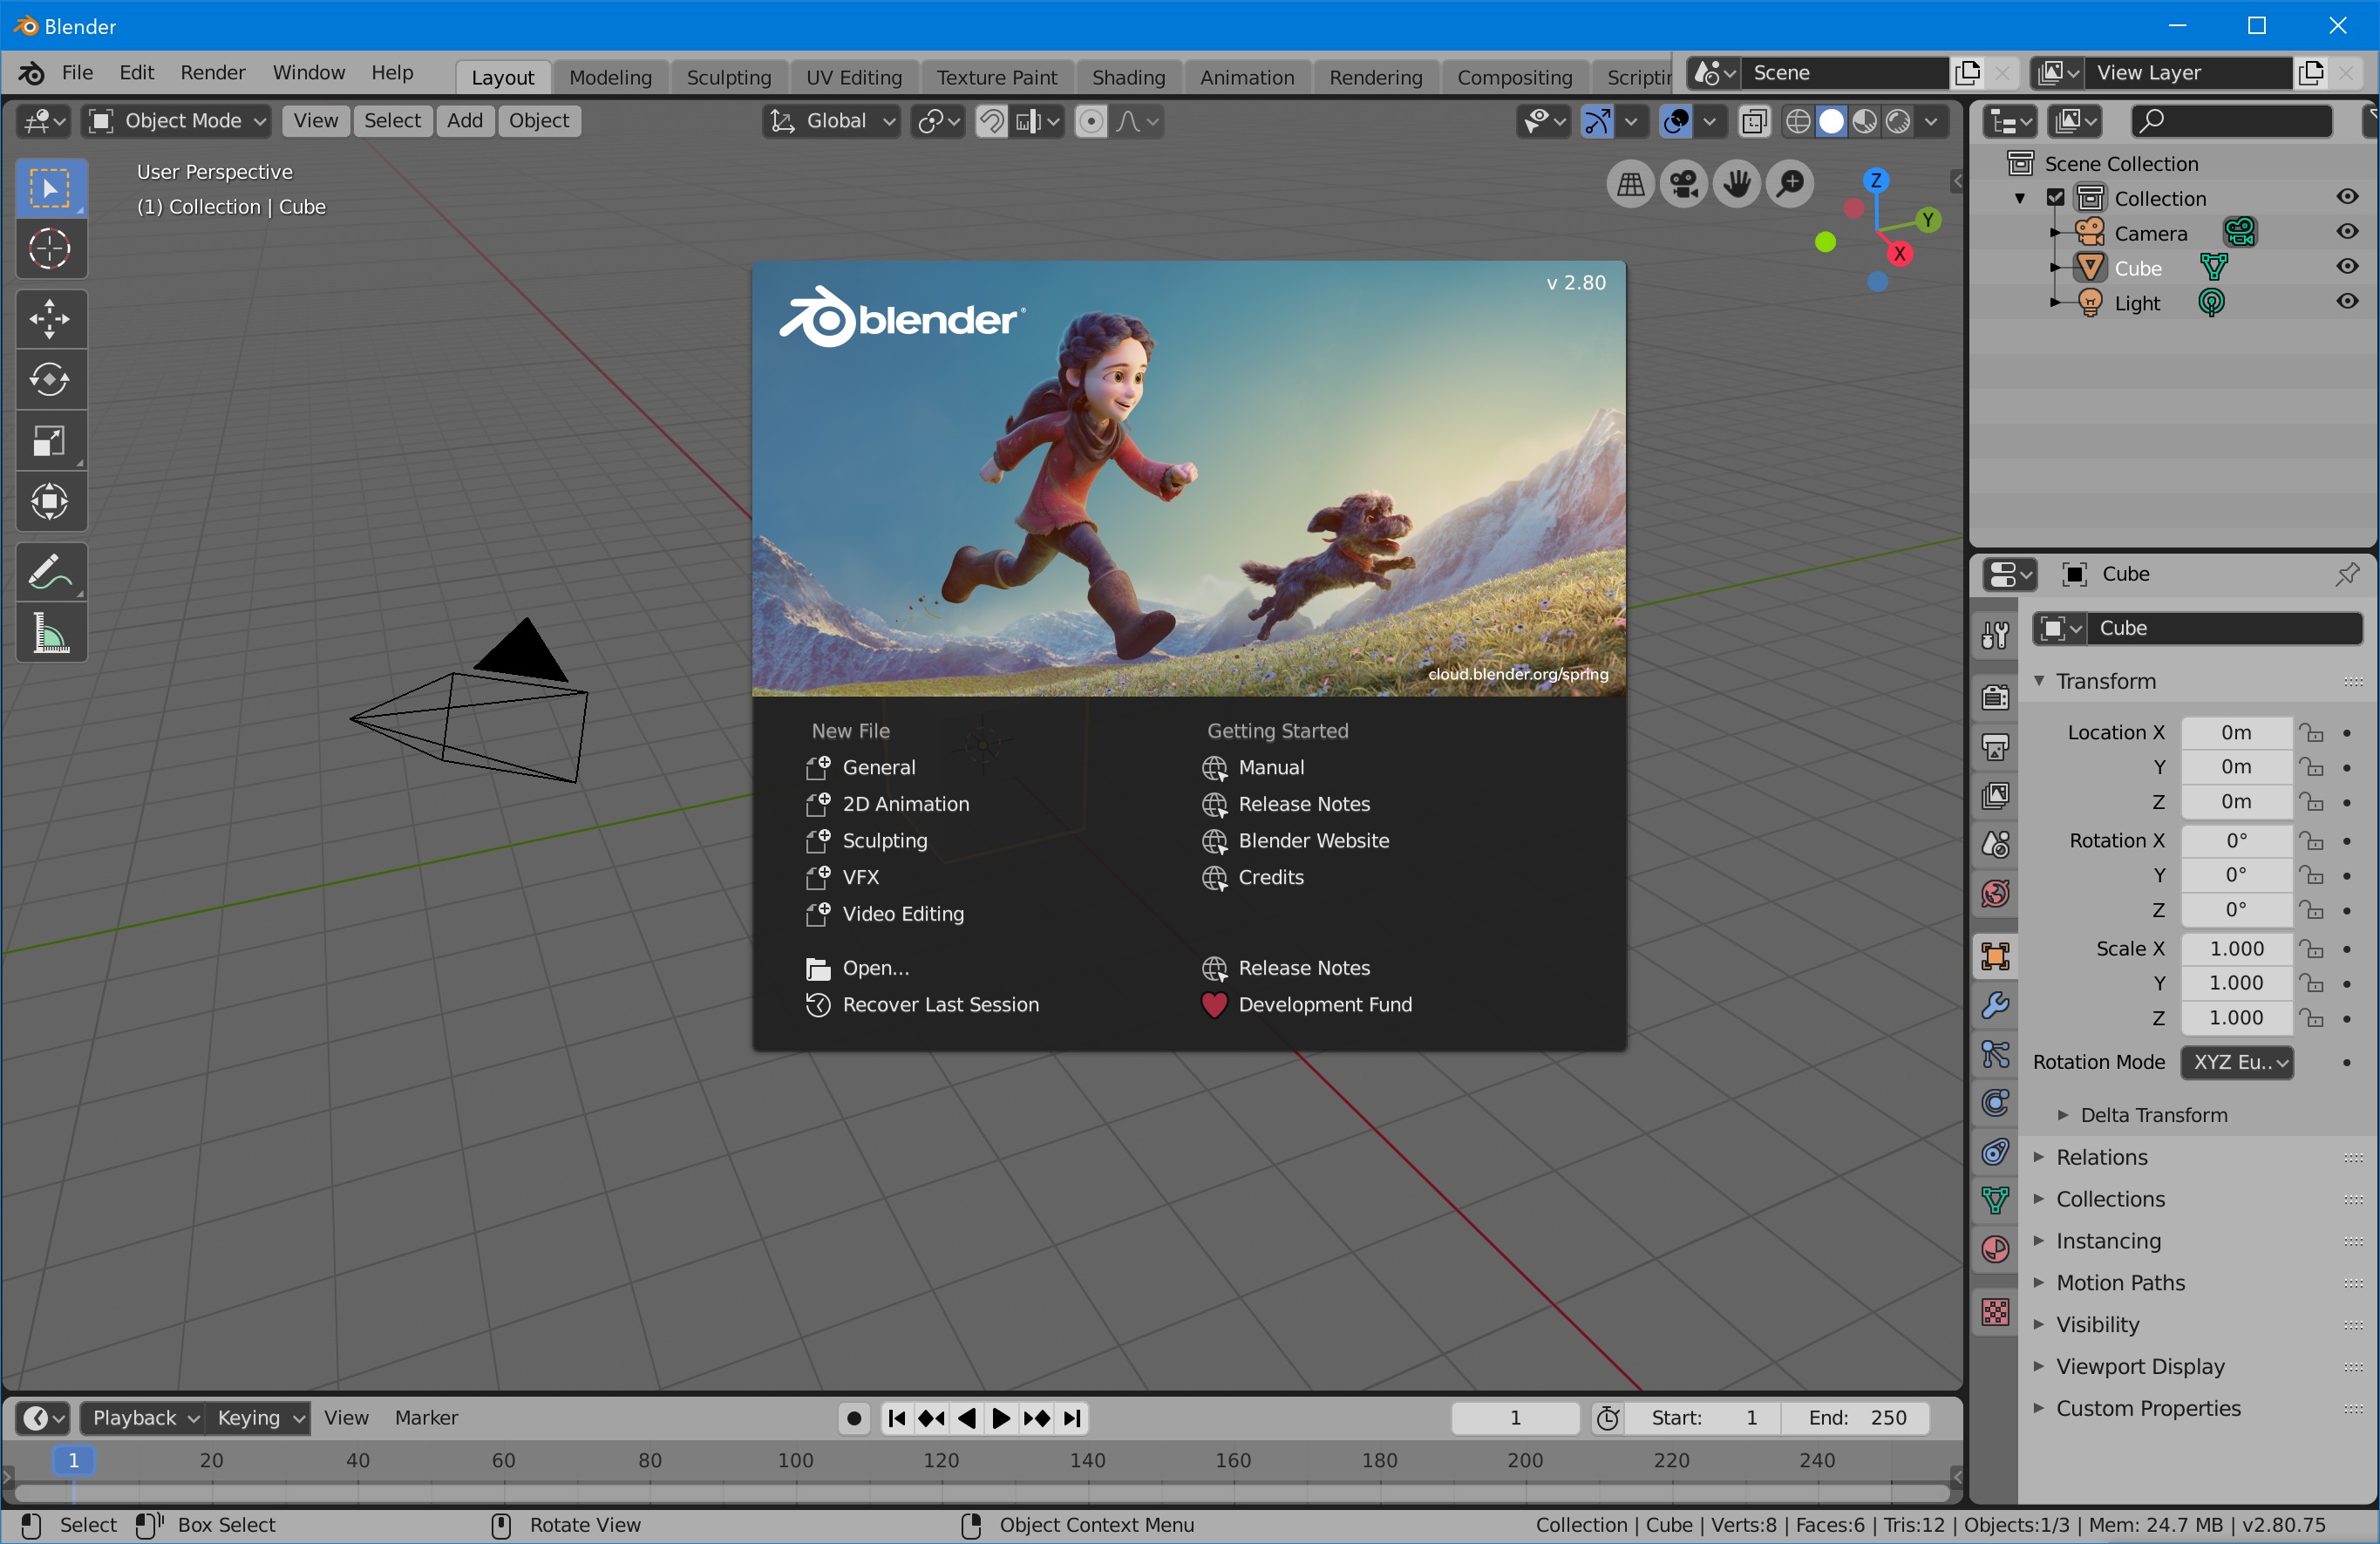Image resolution: width=2380 pixels, height=1544 pixels.
Task: Switch to the Sculpting workspace tab
Action: pos(728,77)
